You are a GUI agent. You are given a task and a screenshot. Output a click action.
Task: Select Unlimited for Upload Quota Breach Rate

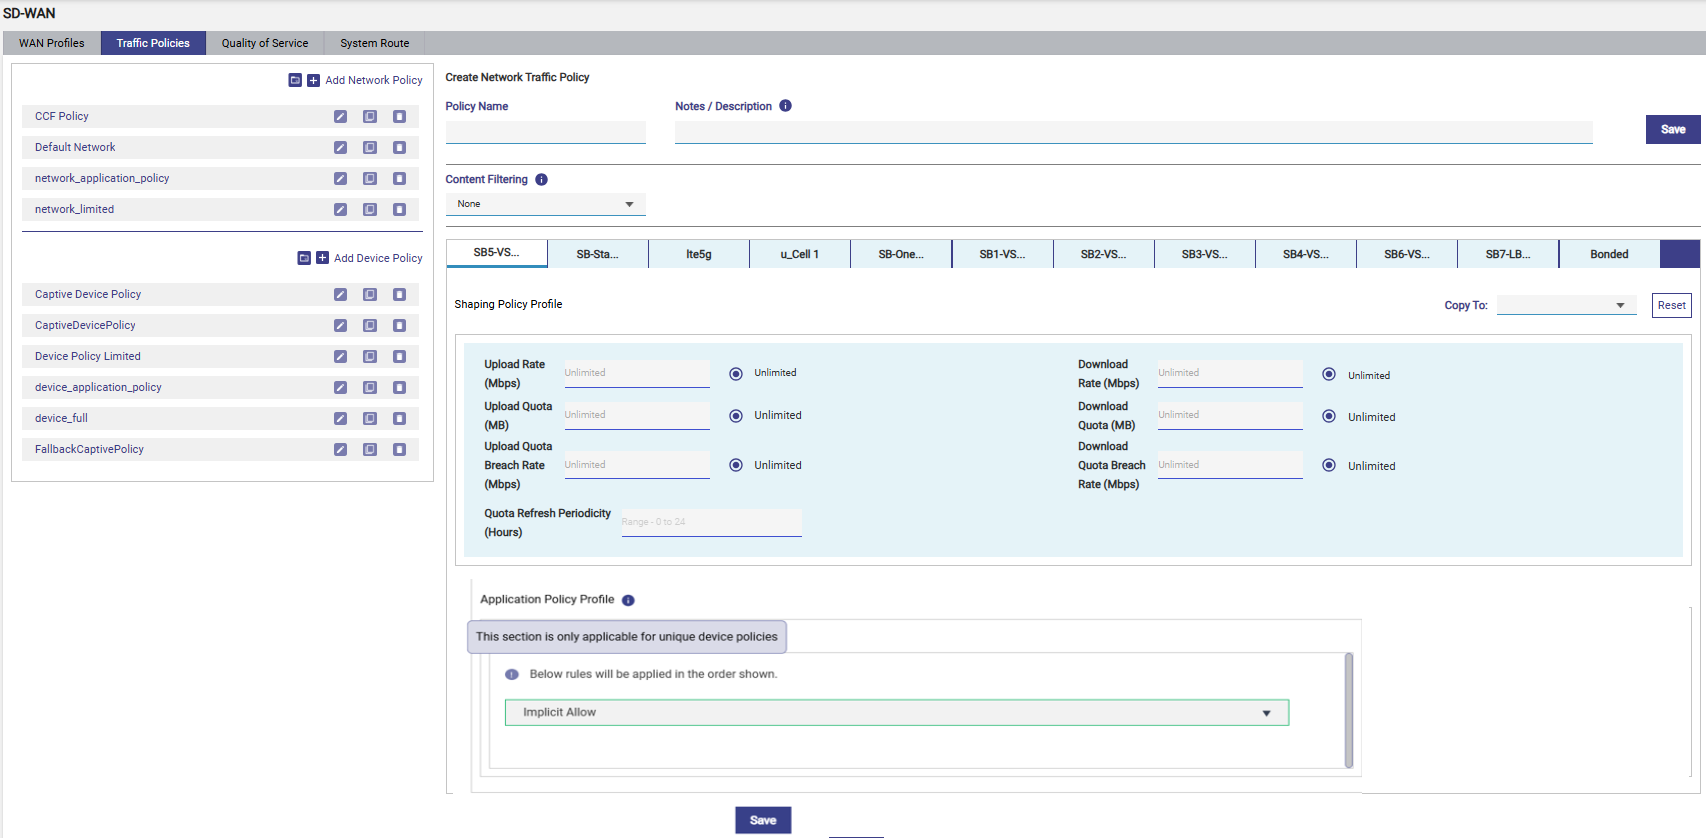[x=736, y=465]
